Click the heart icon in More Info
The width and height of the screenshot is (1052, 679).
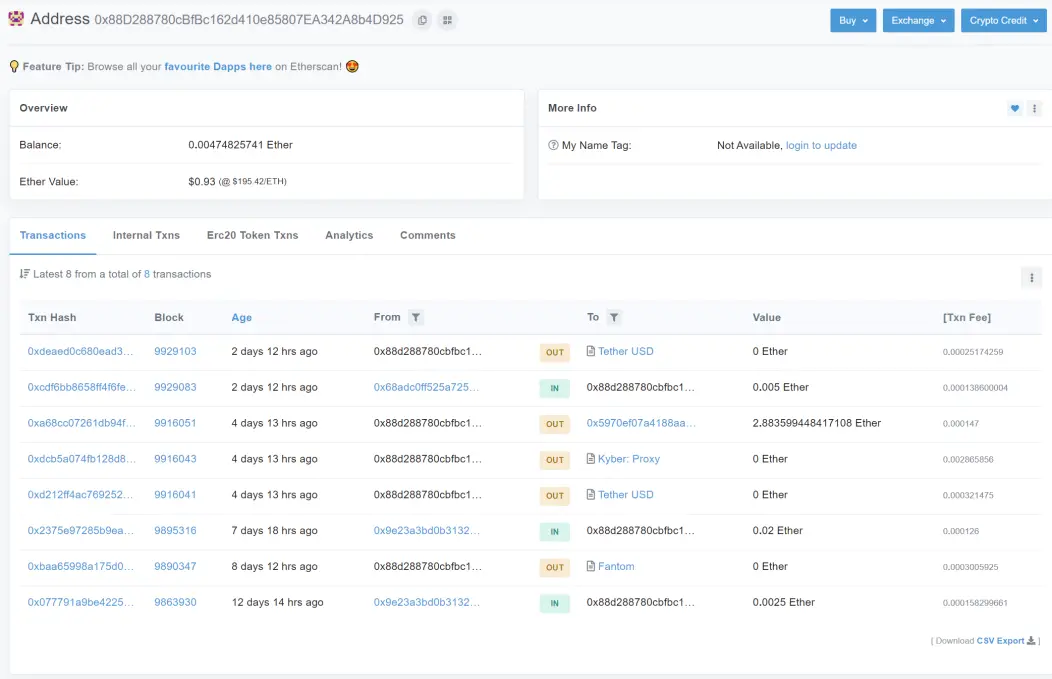click(1014, 108)
